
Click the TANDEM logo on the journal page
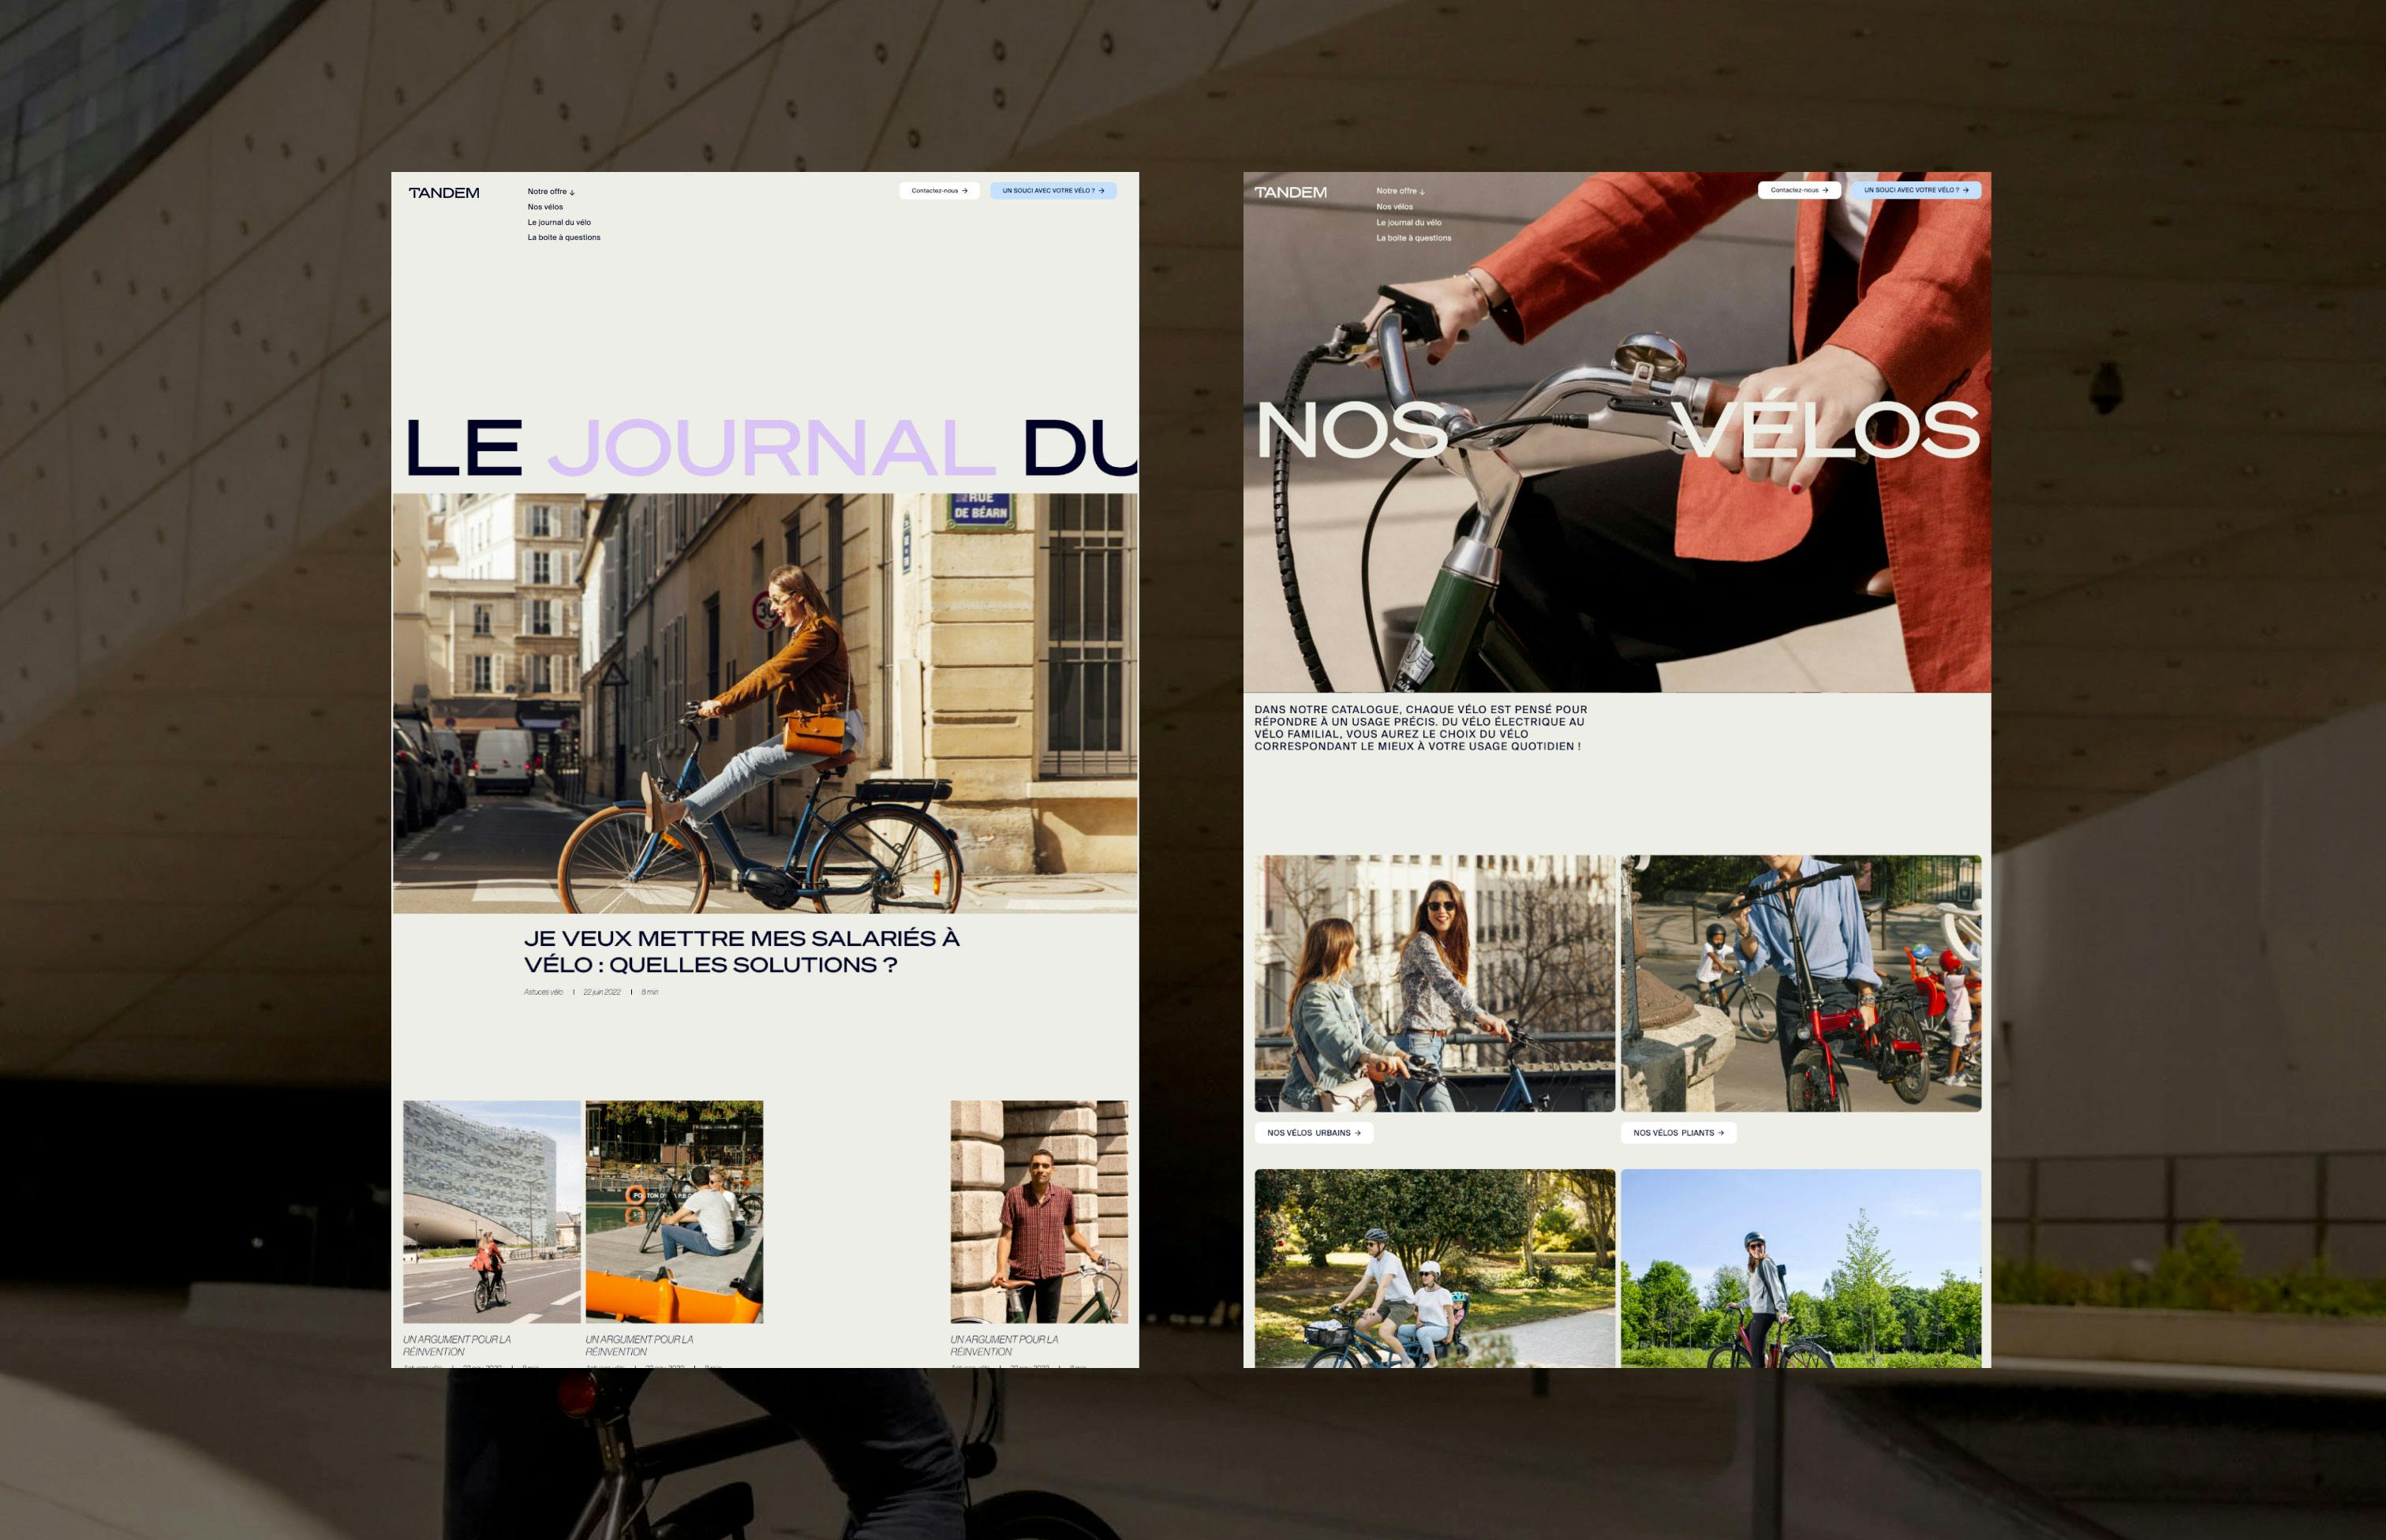tap(444, 193)
